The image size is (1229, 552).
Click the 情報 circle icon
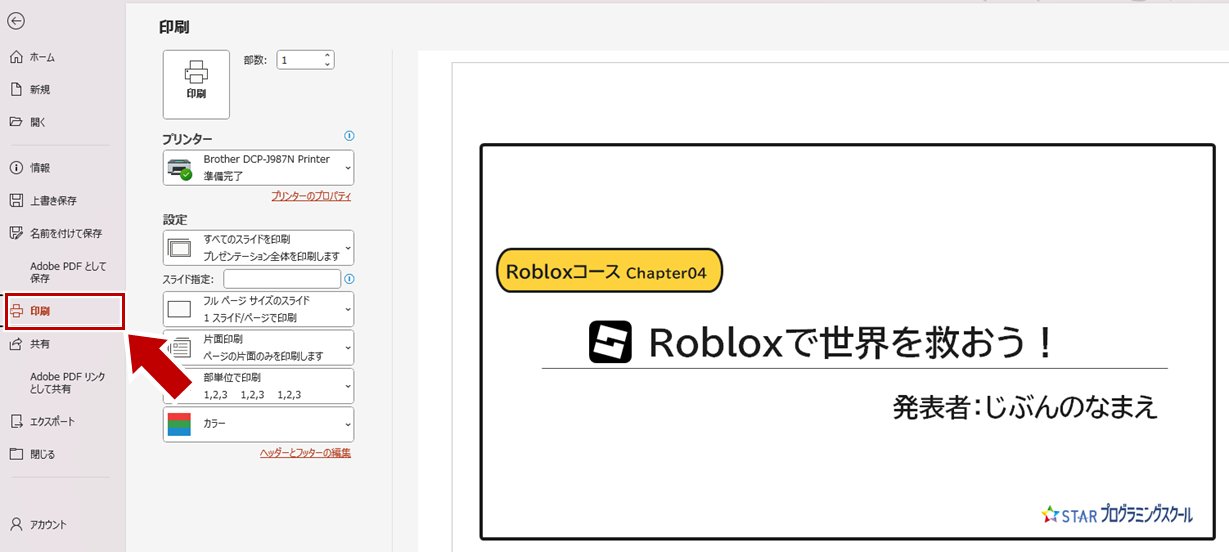pyautogui.click(x=16, y=168)
